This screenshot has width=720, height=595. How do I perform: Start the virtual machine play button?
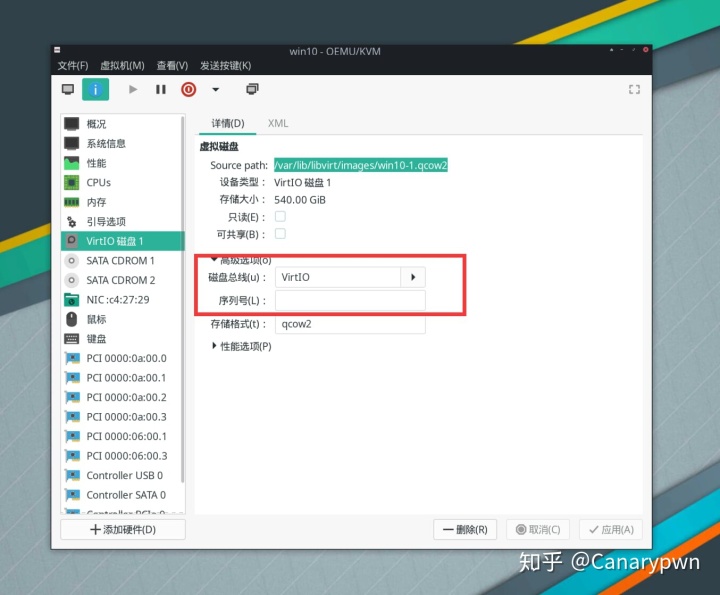(x=133, y=89)
